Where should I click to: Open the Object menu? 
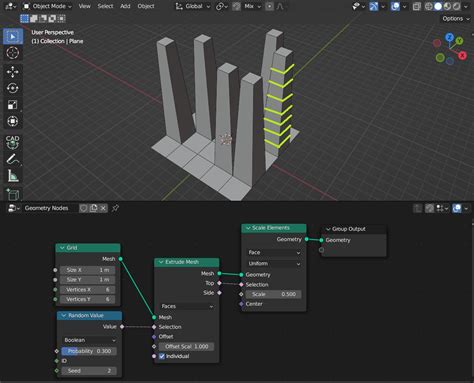[146, 6]
